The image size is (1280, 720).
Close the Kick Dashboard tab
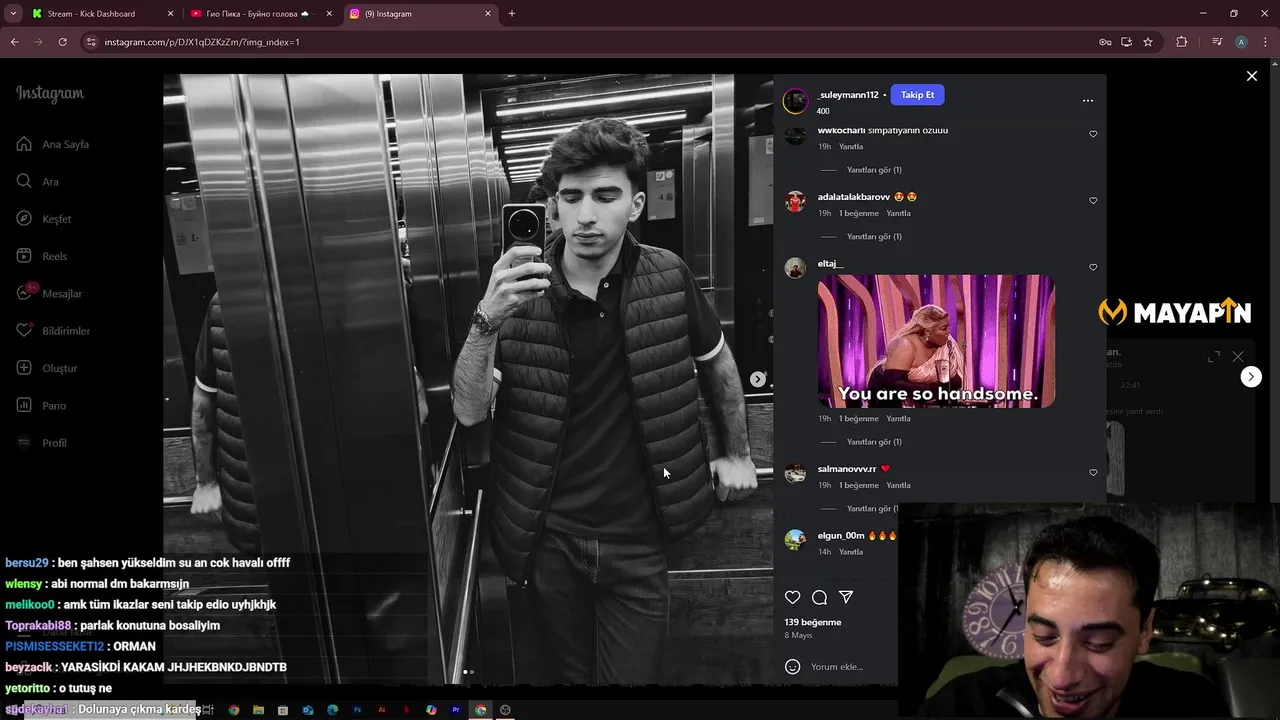point(170,14)
